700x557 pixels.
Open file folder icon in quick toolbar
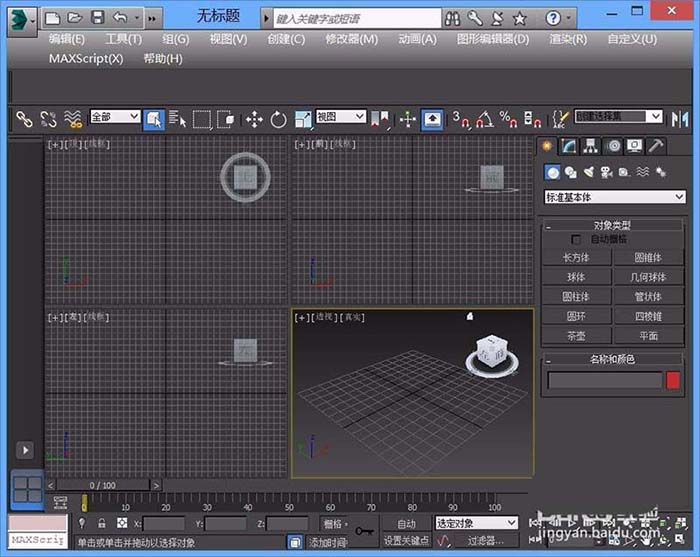tap(75, 18)
